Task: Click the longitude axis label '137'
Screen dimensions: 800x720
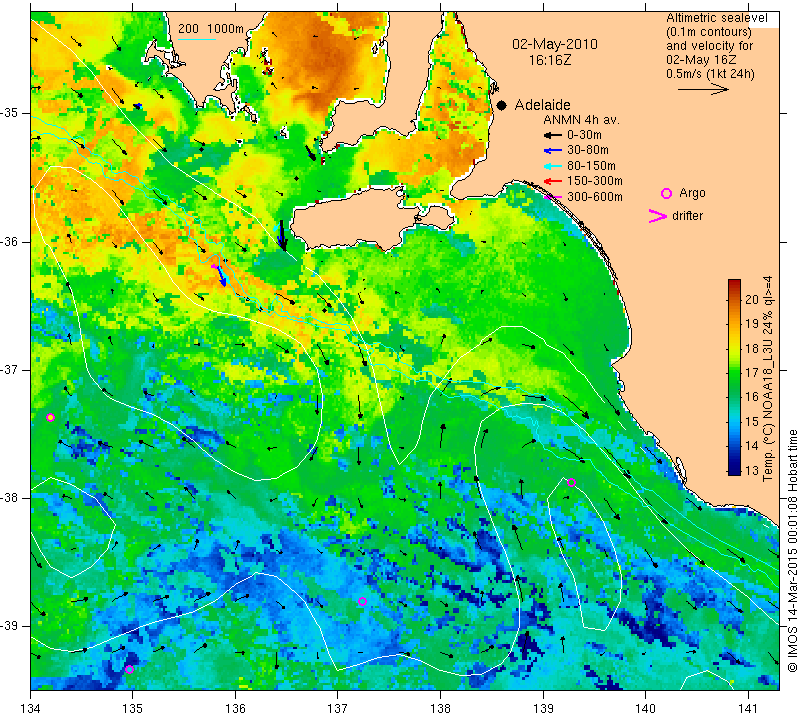Action: pyautogui.click(x=337, y=709)
